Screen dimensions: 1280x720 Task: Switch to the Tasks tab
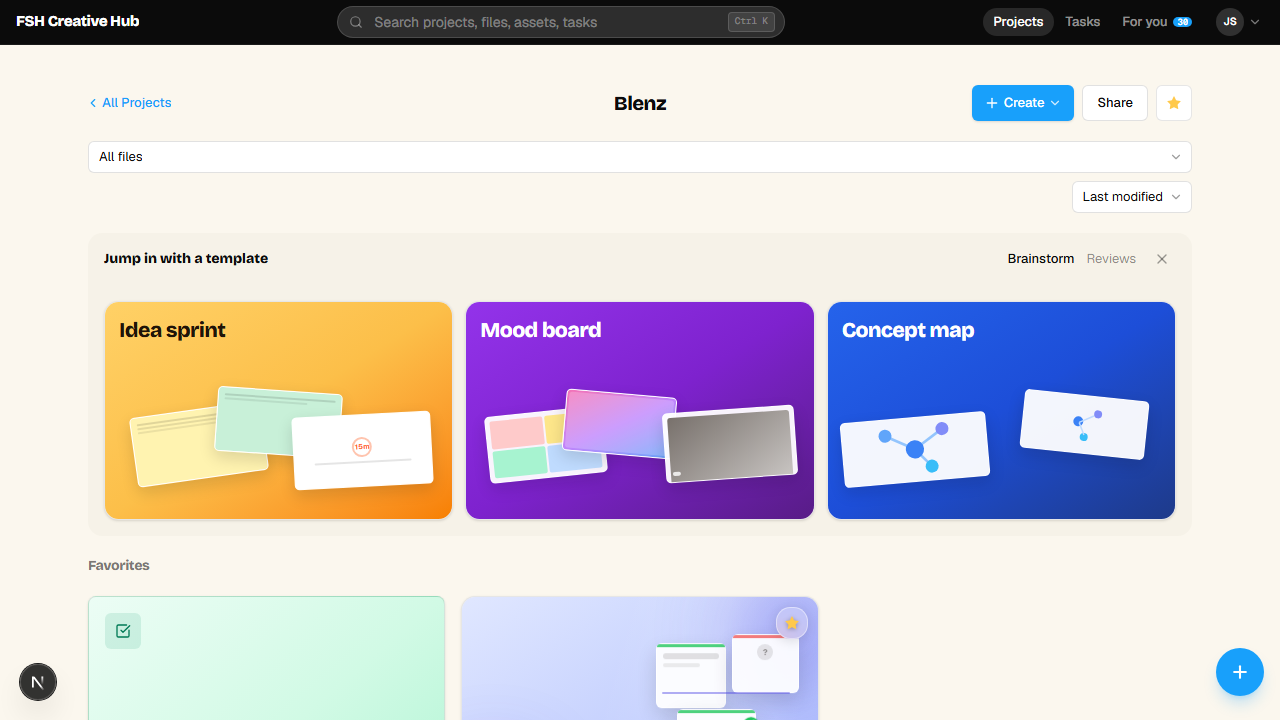(1083, 22)
